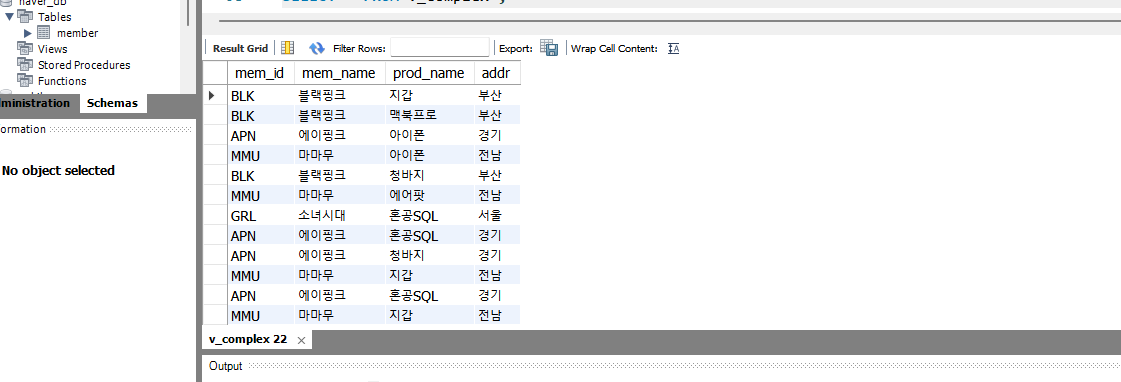
Task: Click the Views folder icon
Action: pos(26,49)
